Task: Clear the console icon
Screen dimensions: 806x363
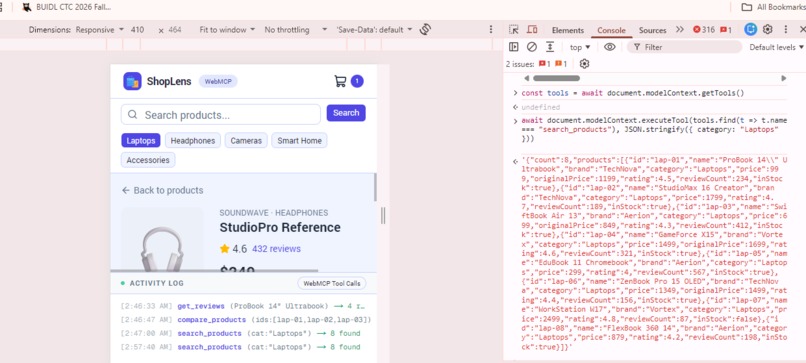Action: [x=532, y=47]
